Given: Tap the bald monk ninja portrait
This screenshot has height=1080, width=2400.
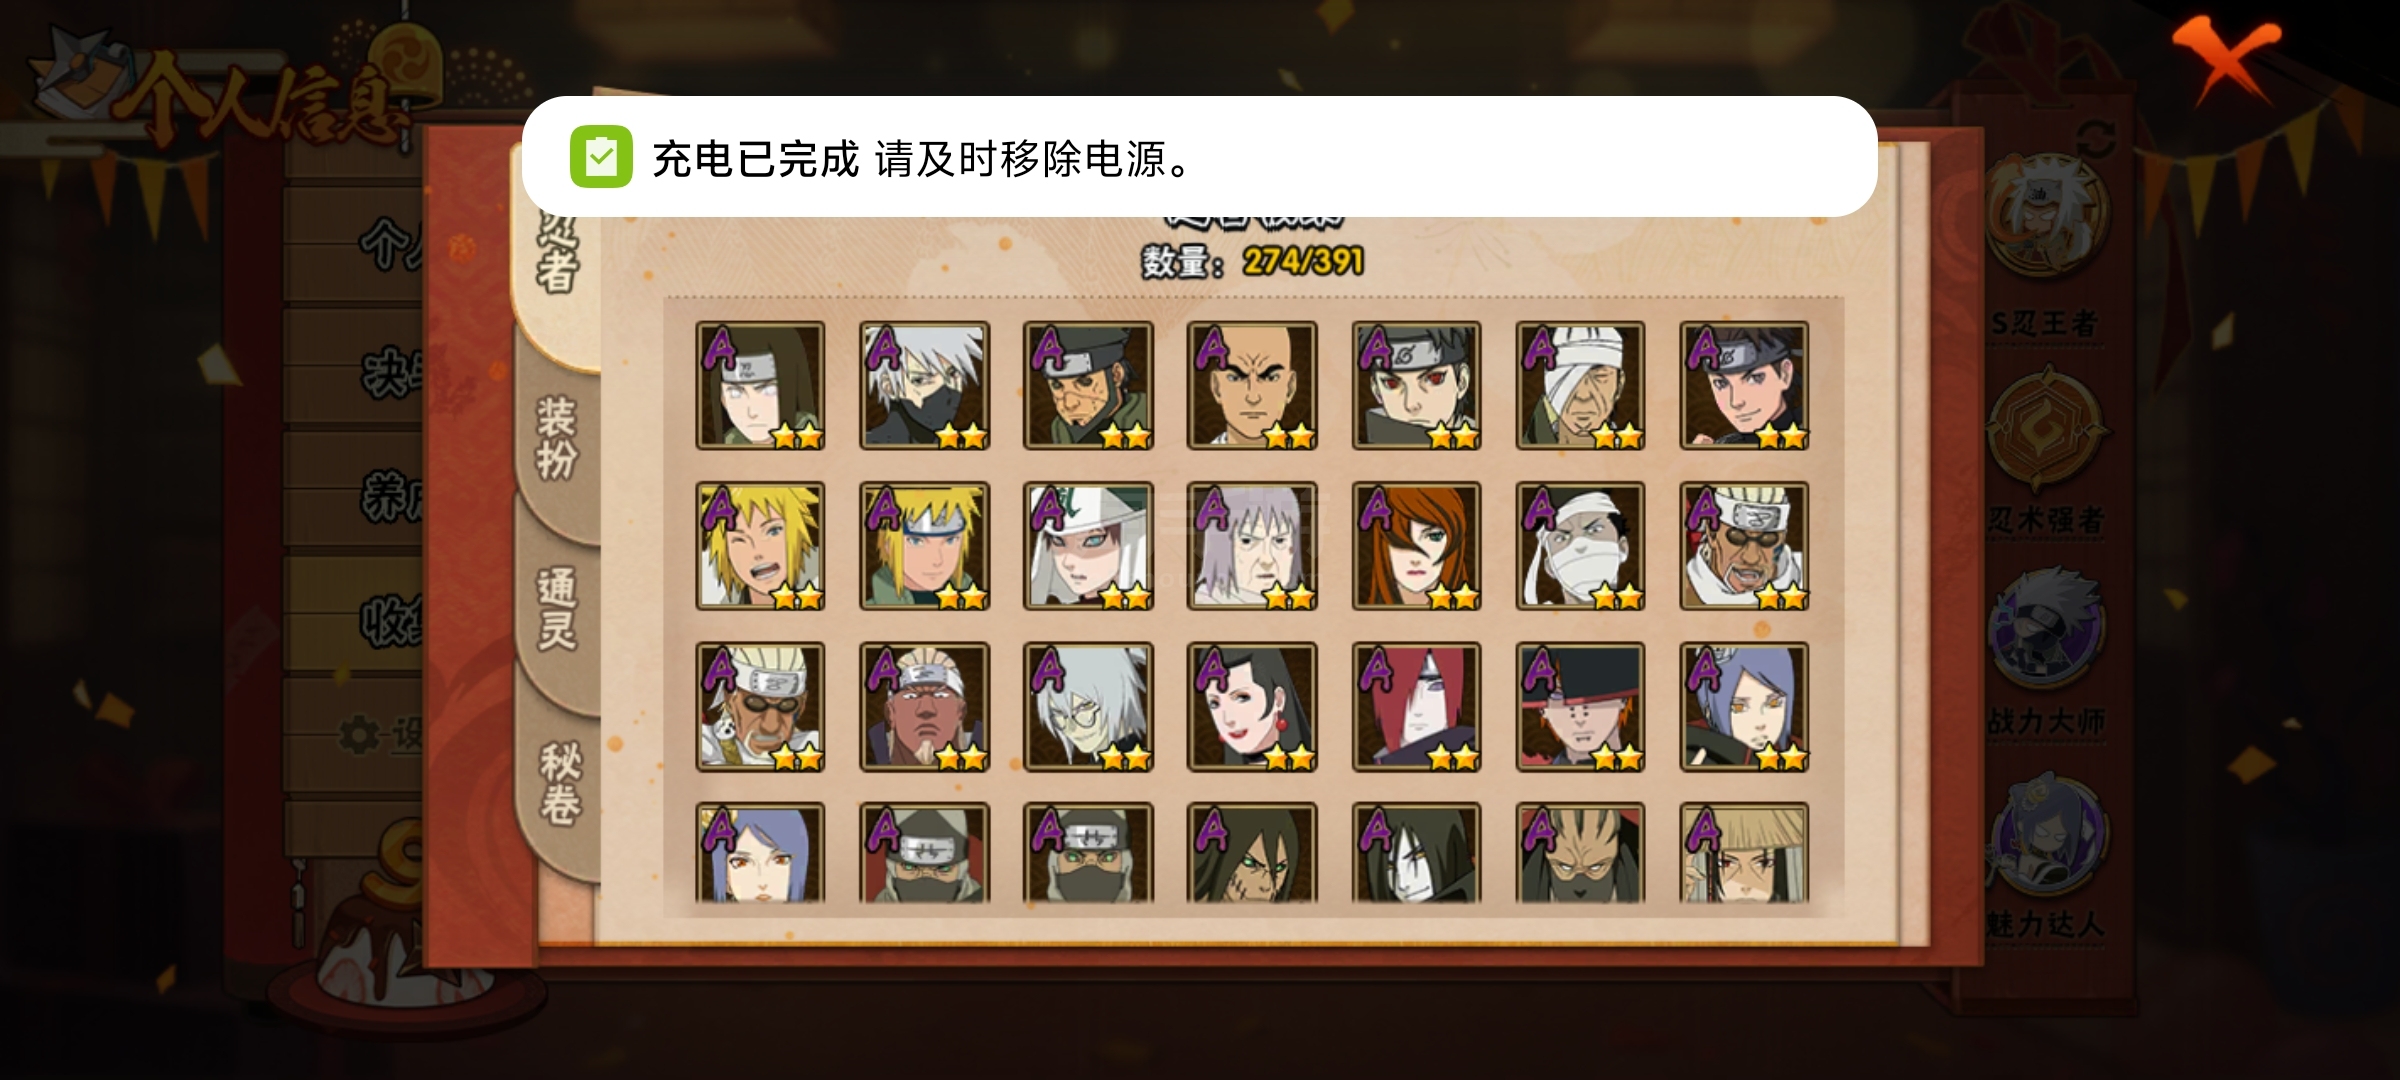Looking at the screenshot, I should click(x=1252, y=385).
